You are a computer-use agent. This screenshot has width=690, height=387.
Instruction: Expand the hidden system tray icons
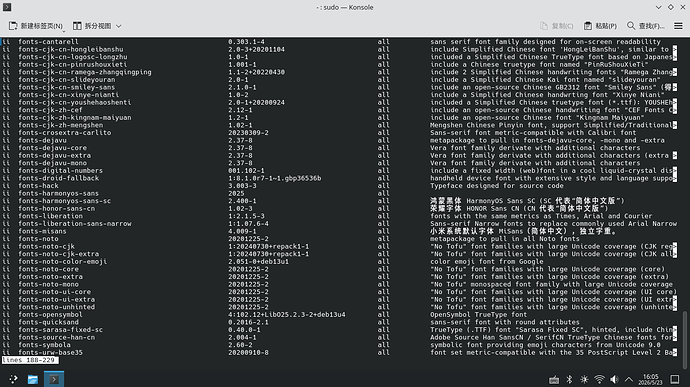click(x=629, y=380)
